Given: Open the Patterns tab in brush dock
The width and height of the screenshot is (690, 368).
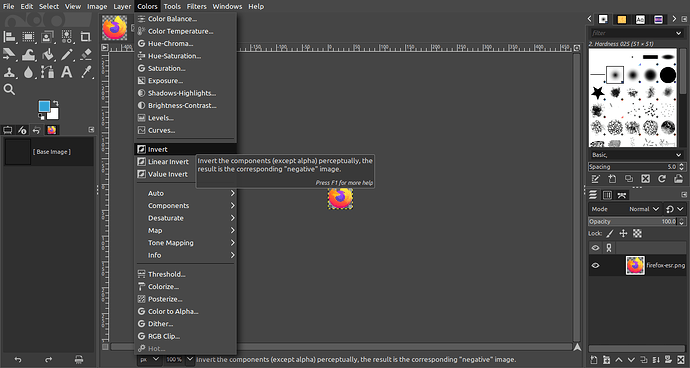Looking at the screenshot, I should (622, 19).
